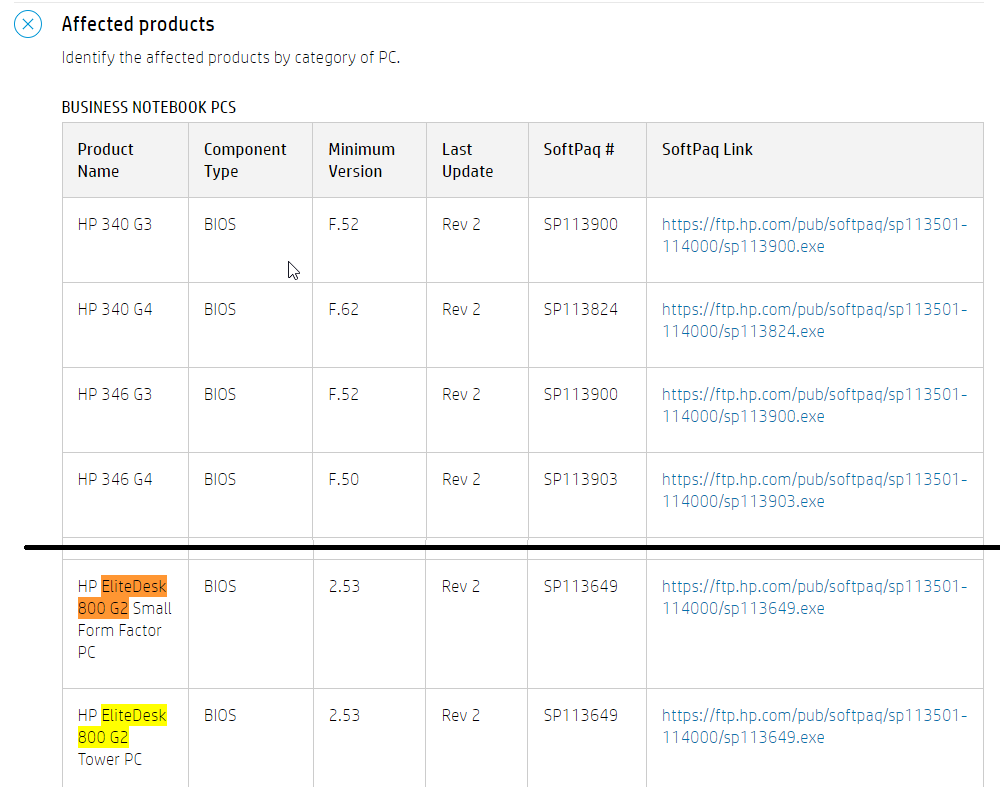Viewport: 1000px width, 788px height.
Task: Click Rev 2 in the HP 346 G4 row
Action: tap(461, 479)
